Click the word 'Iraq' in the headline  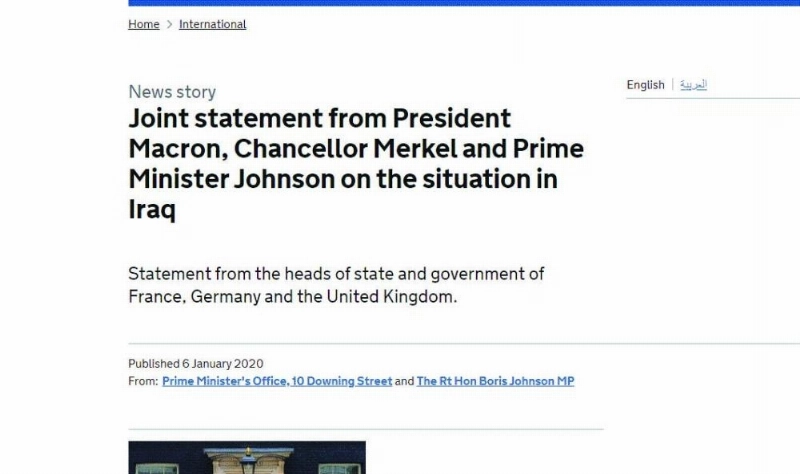click(152, 210)
